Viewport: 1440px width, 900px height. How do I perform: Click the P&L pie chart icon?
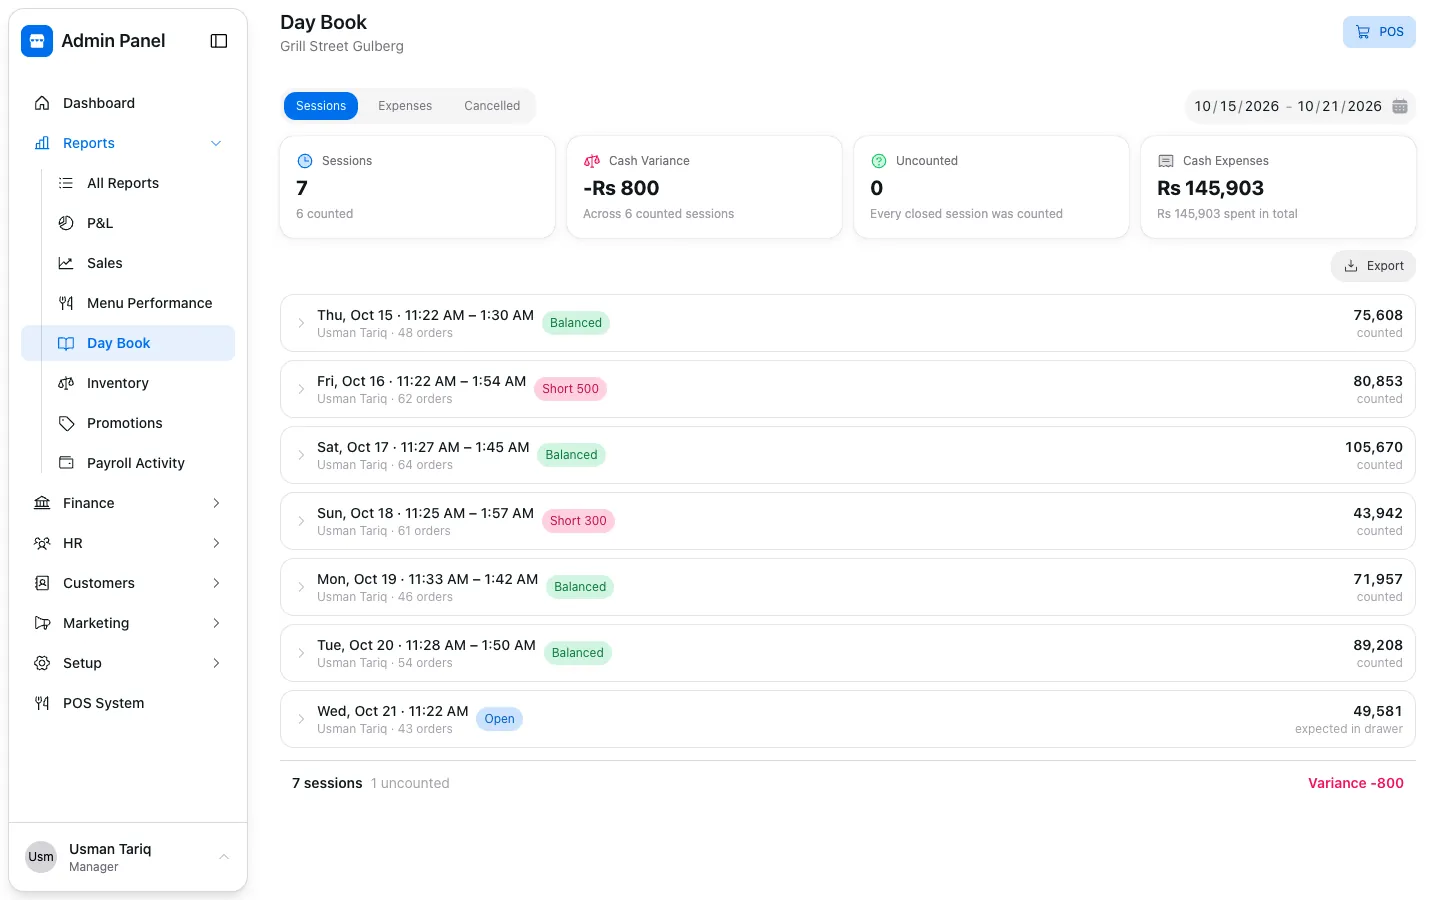pos(66,223)
